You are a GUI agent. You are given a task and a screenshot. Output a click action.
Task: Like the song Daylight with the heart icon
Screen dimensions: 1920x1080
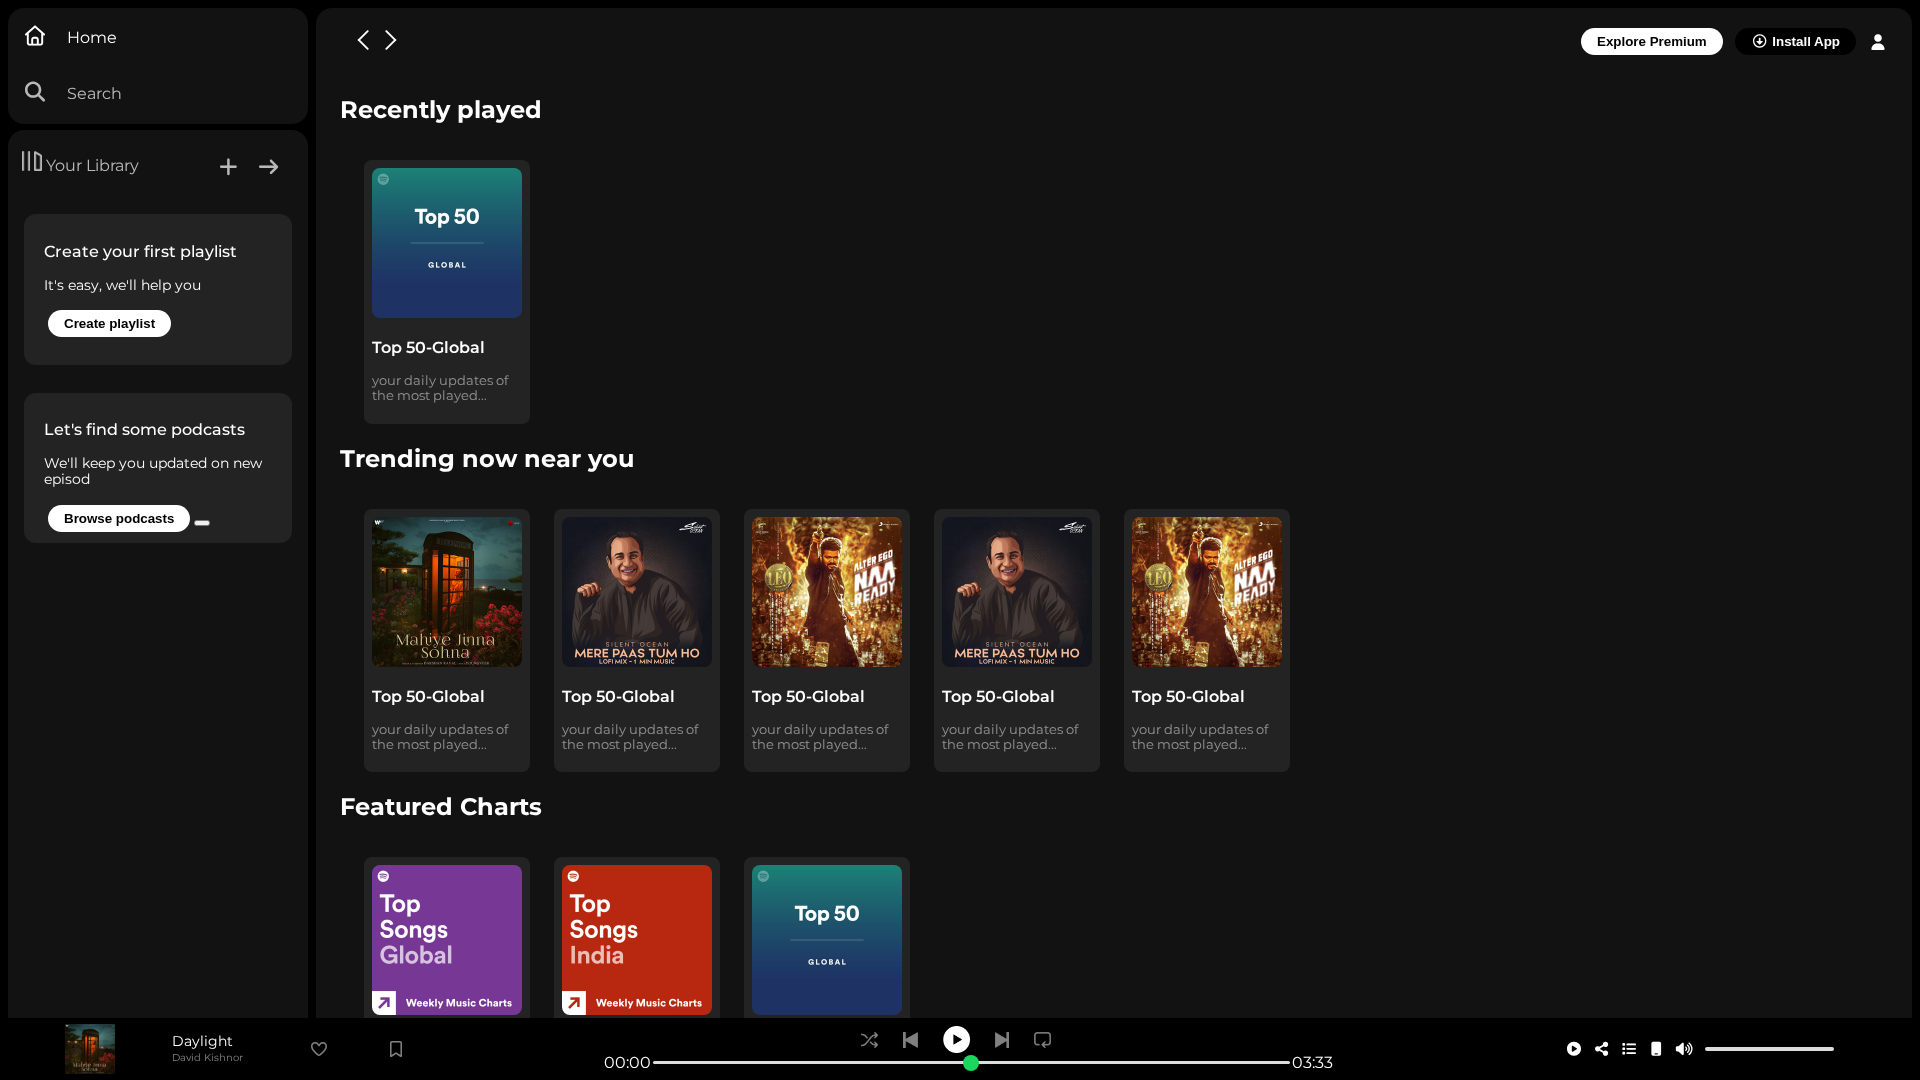click(x=319, y=1049)
